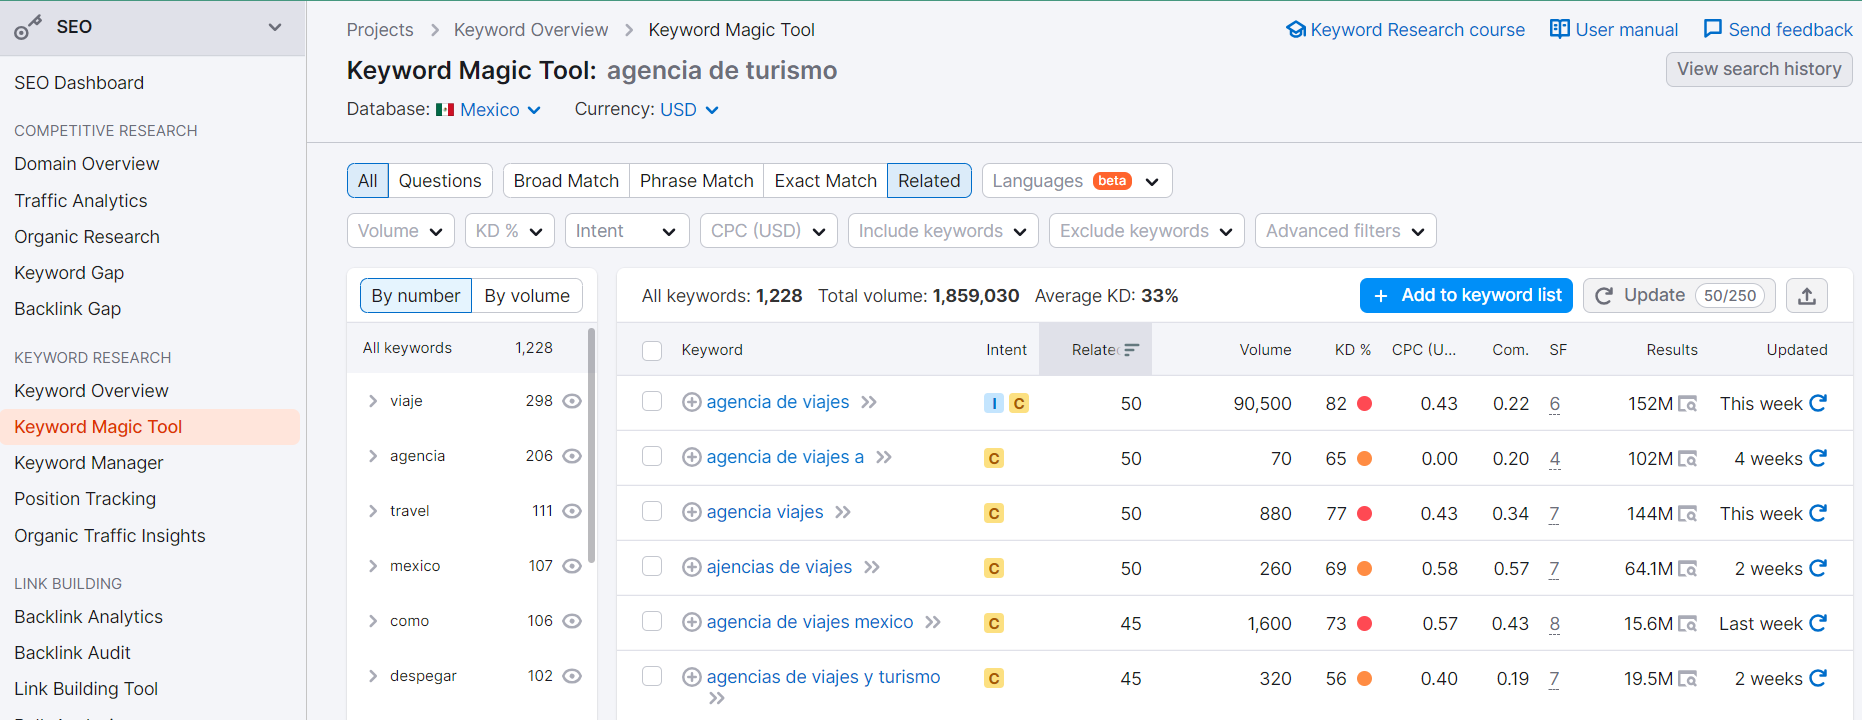Open Include keywords dropdown
Screen dimensions: 1862x720
click(943, 231)
